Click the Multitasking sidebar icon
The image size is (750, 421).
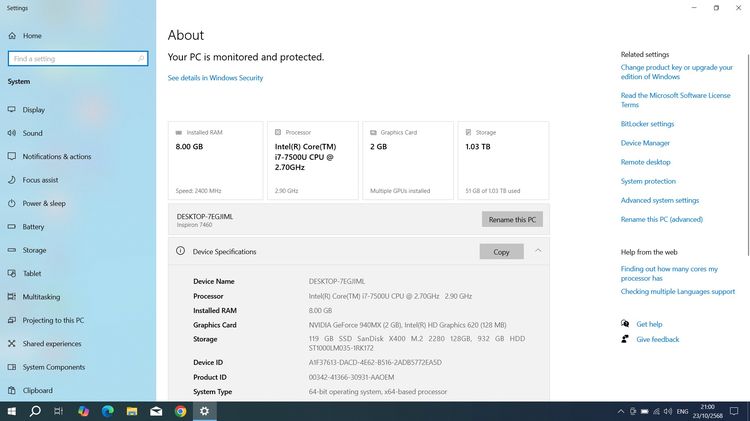pos(12,297)
